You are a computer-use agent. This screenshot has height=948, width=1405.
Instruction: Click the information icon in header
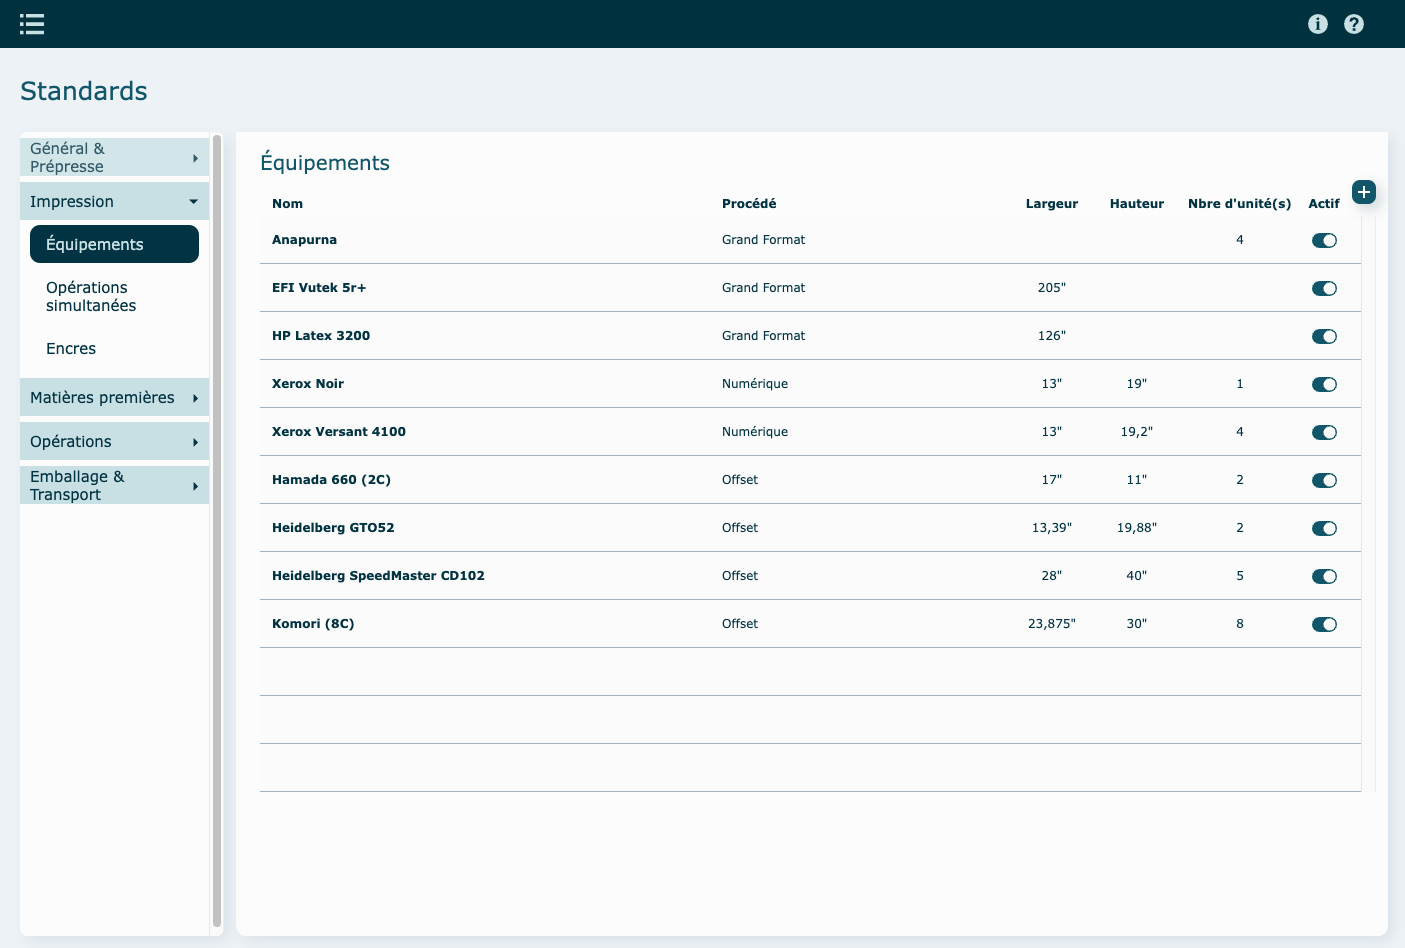1317,24
